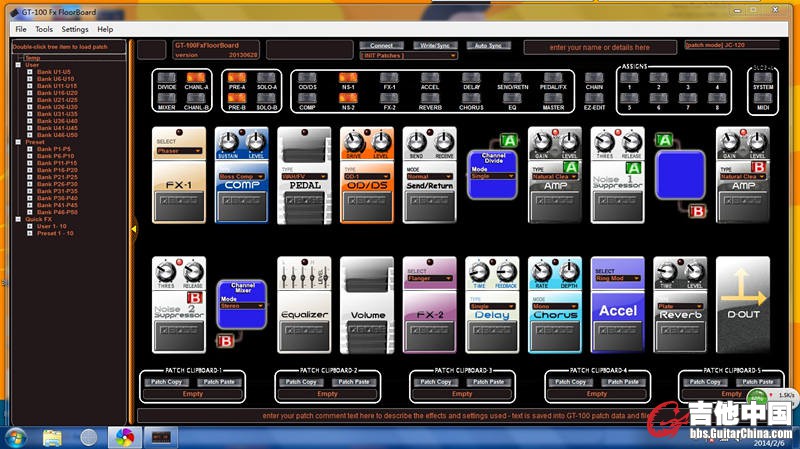Click the Send/Return pedal footswitch
800x449 pixels.
430,206
